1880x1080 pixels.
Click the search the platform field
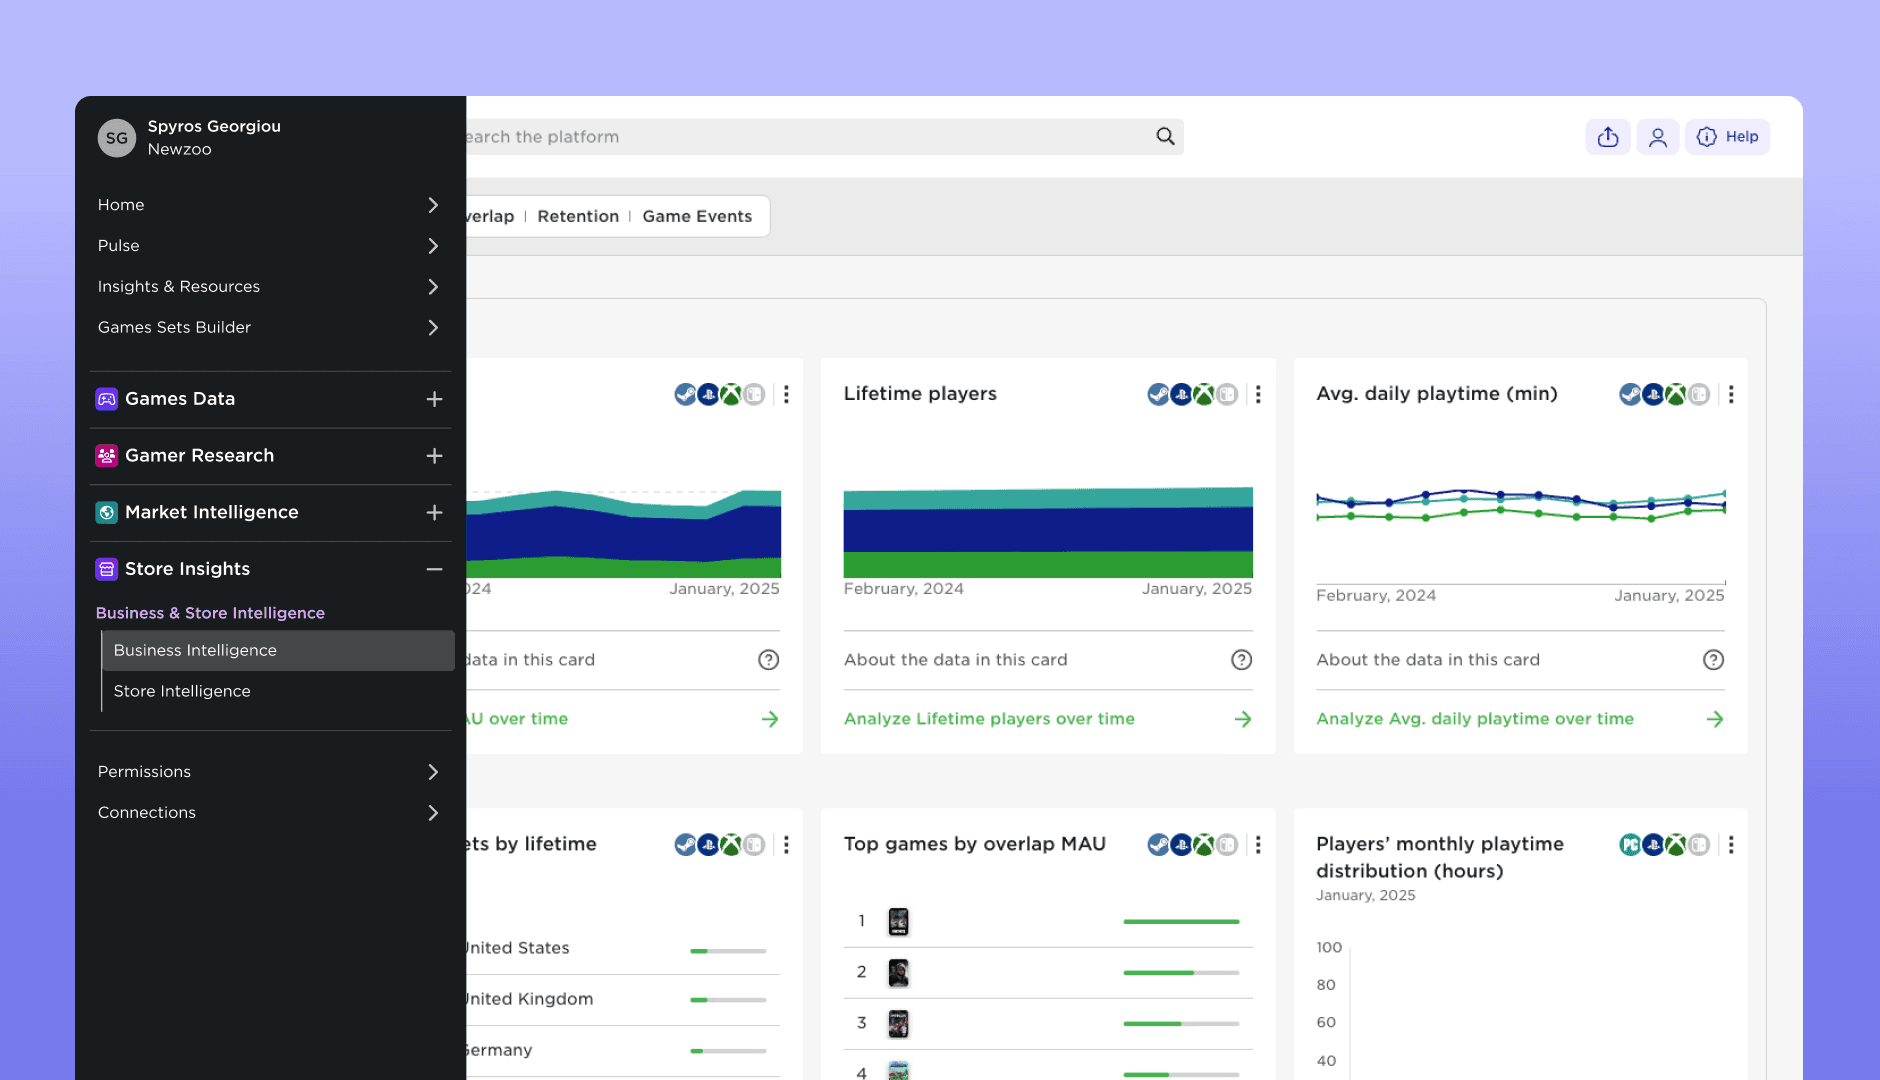point(824,137)
